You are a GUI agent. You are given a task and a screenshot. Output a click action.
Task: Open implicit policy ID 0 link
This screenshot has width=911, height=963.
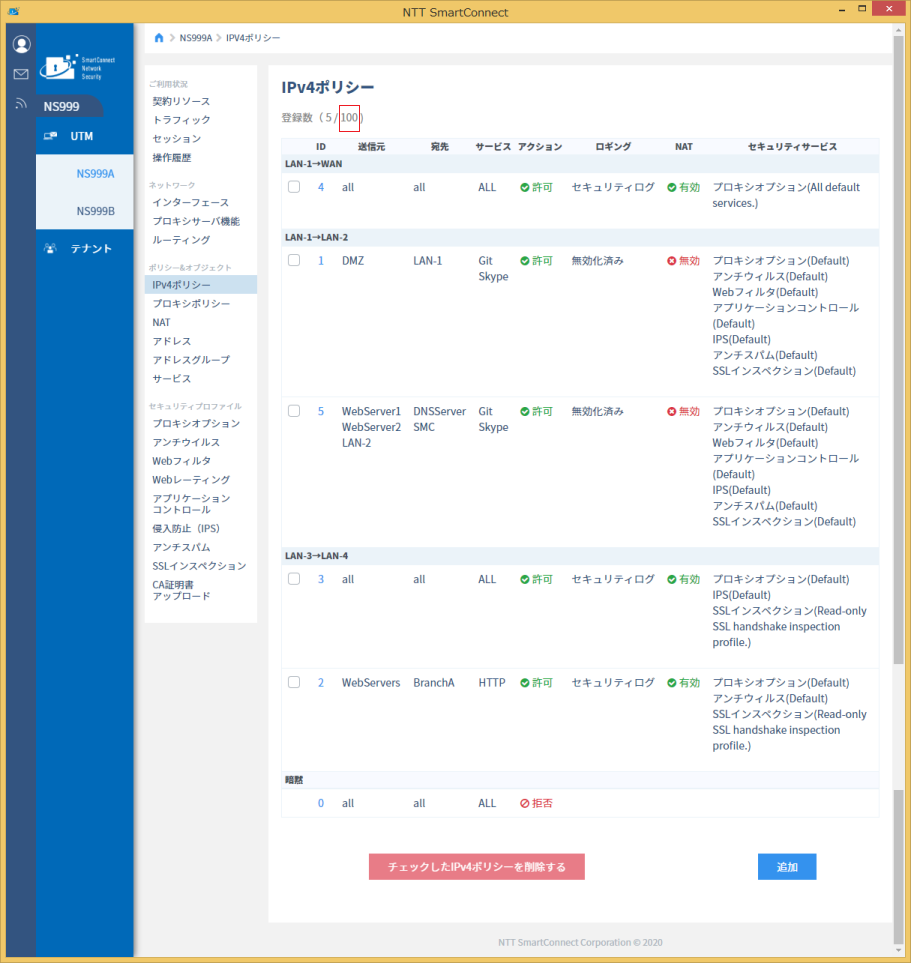coord(321,803)
